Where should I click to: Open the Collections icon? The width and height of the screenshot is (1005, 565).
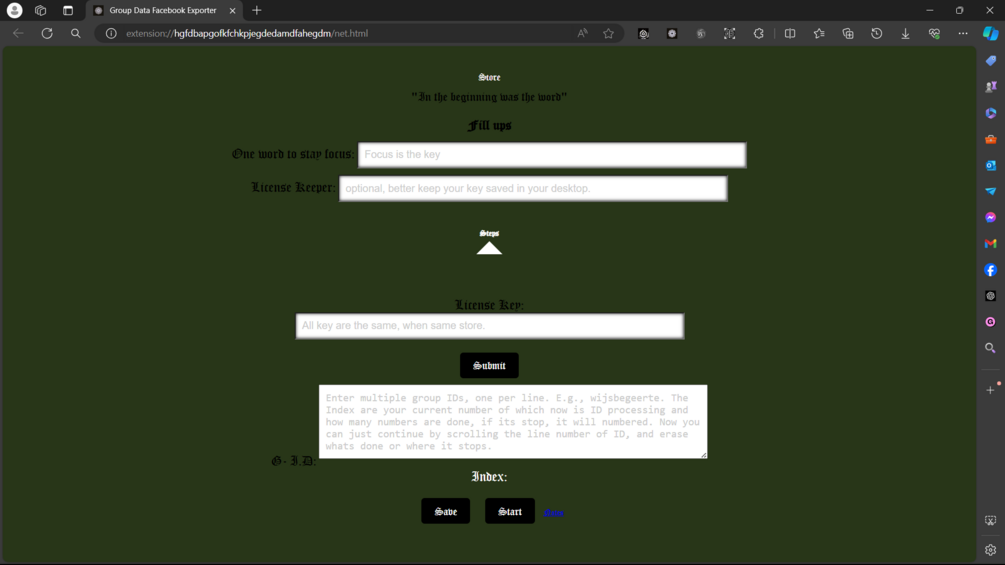847,33
